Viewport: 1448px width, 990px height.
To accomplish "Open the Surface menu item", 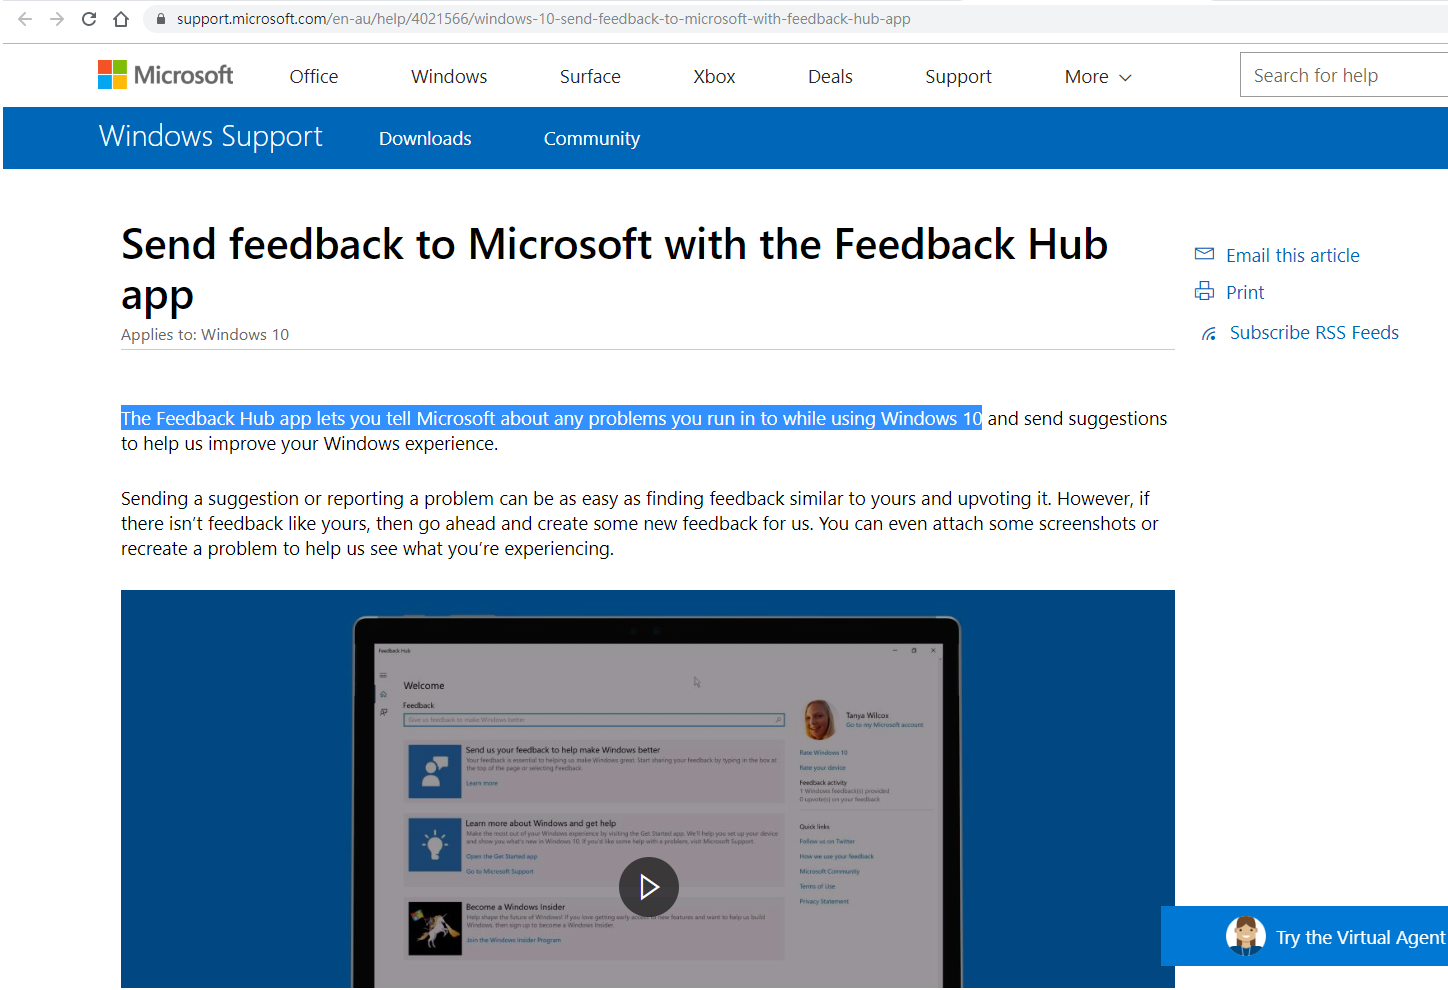I will pos(590,76).
